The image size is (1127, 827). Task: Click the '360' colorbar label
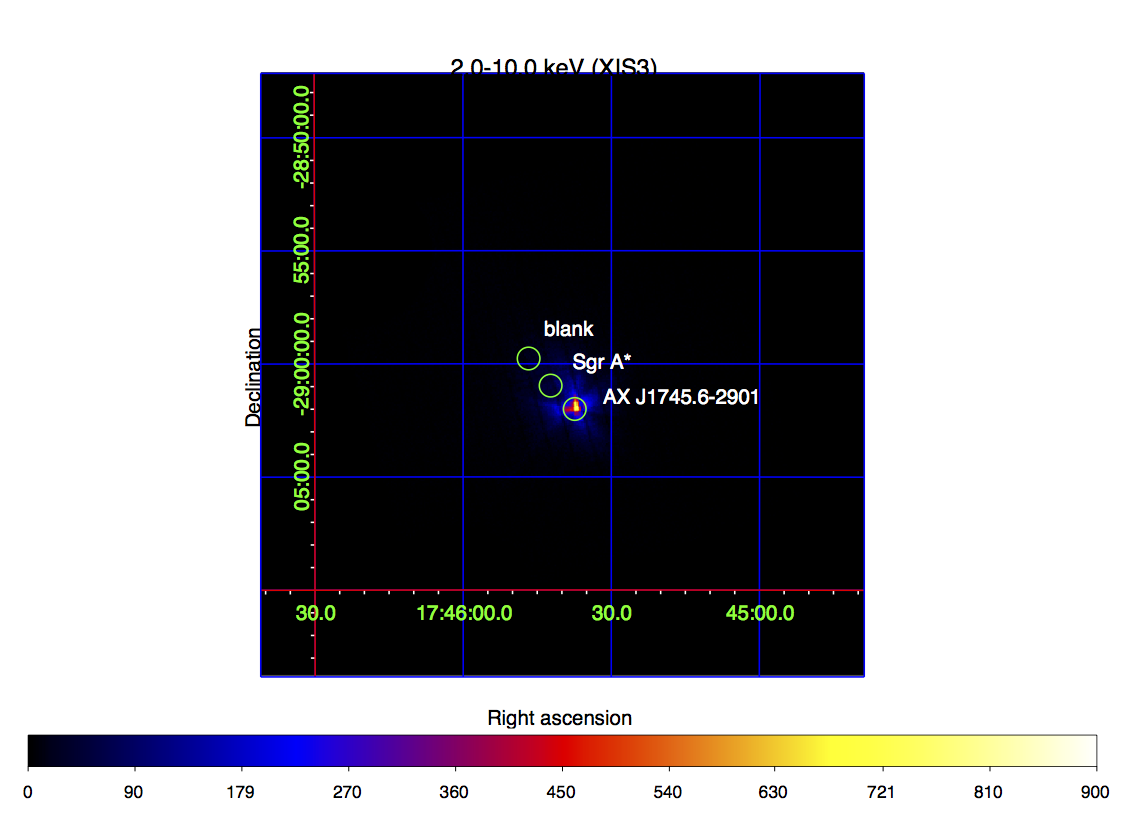pos(454,792)
